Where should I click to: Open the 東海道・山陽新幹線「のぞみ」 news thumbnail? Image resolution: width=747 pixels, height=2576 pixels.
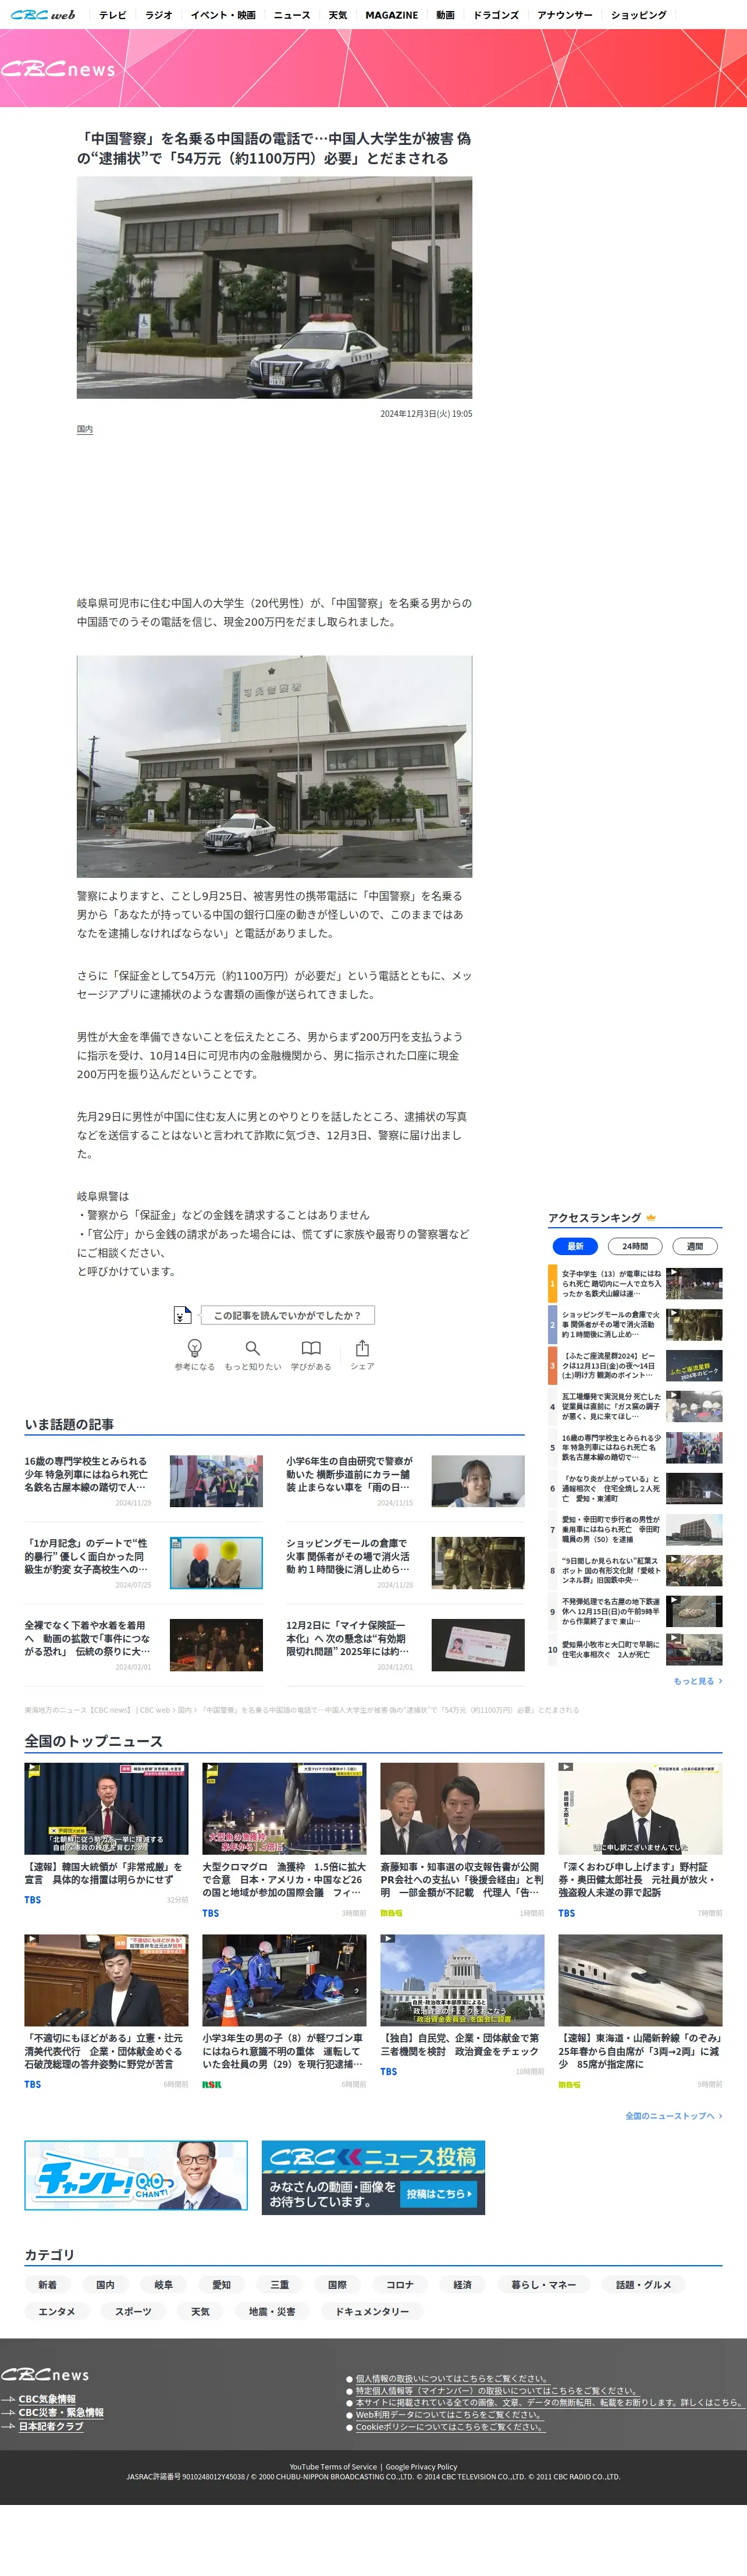click(640, 1980)
